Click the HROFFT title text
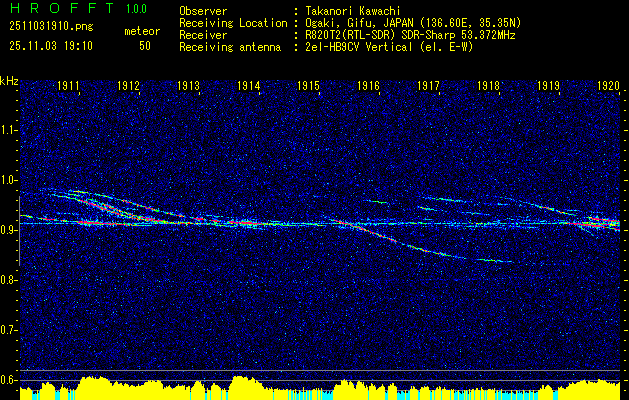Viewport: 629px width, 400px height. tap(62, 8)
